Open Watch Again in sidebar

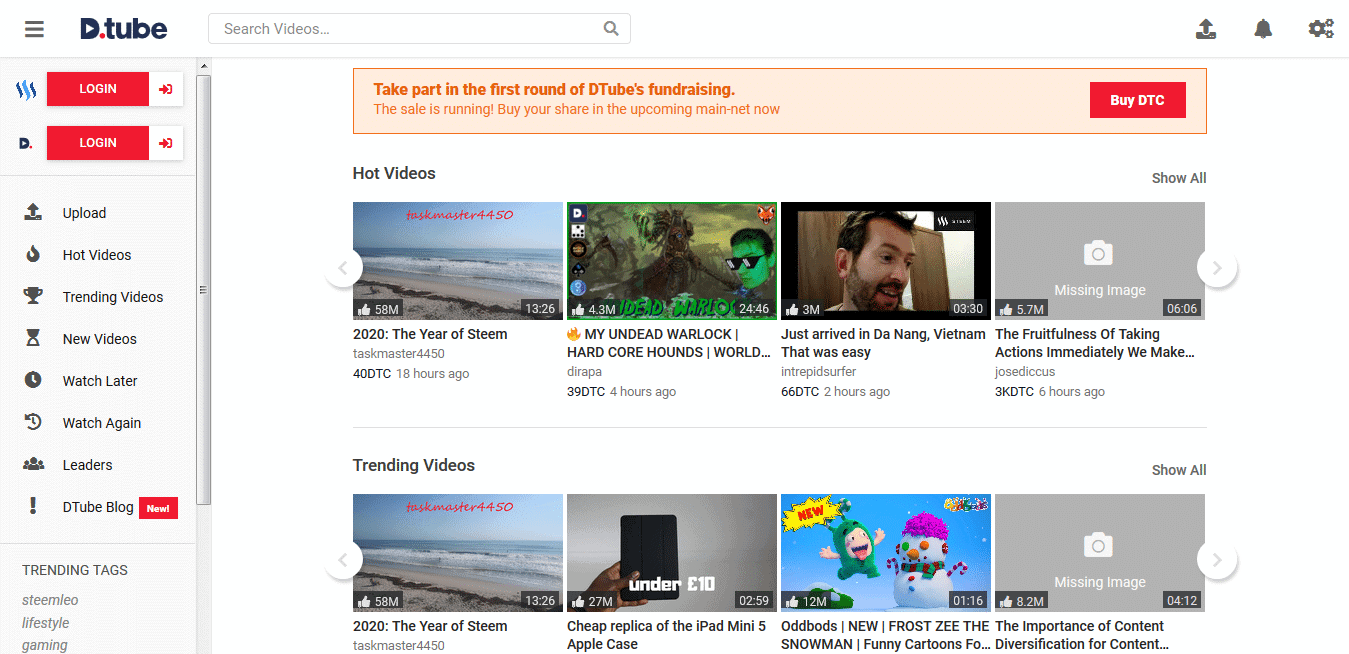click(x=102, y=423)
